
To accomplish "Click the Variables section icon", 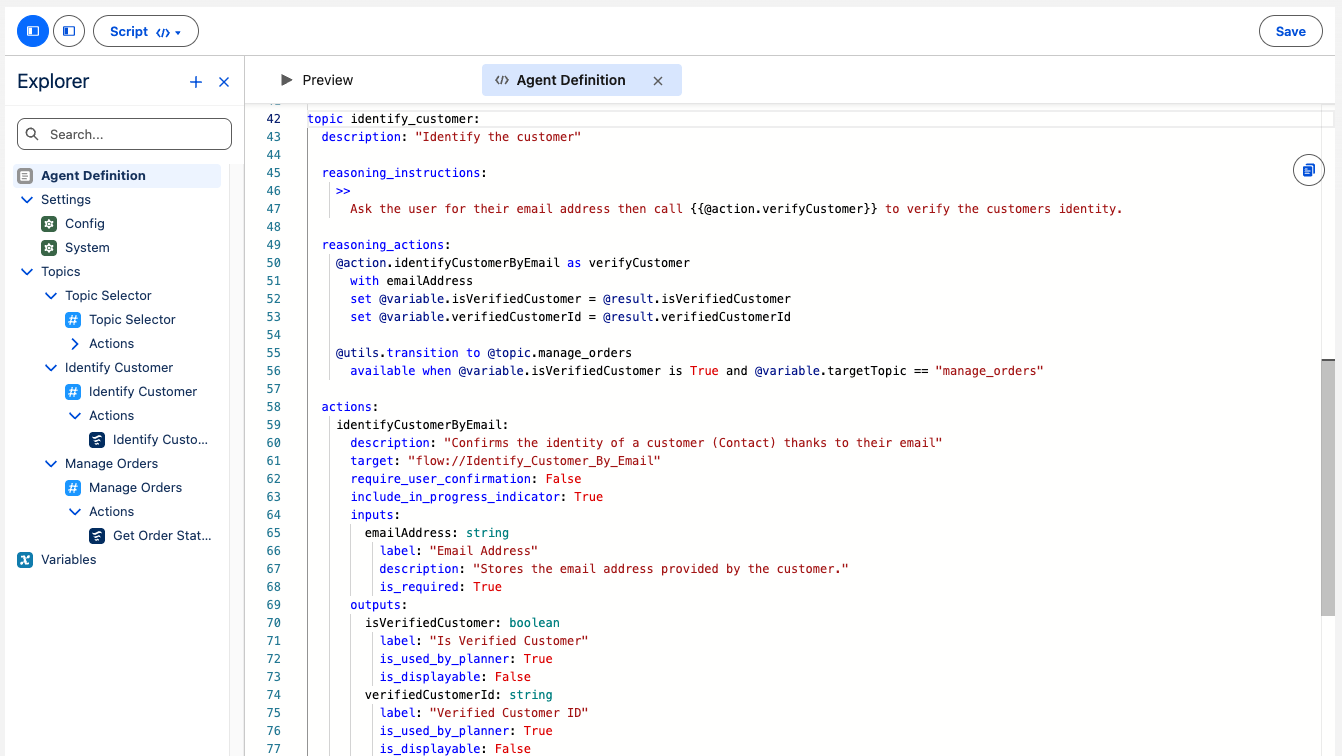I will (x=24, y=559).
